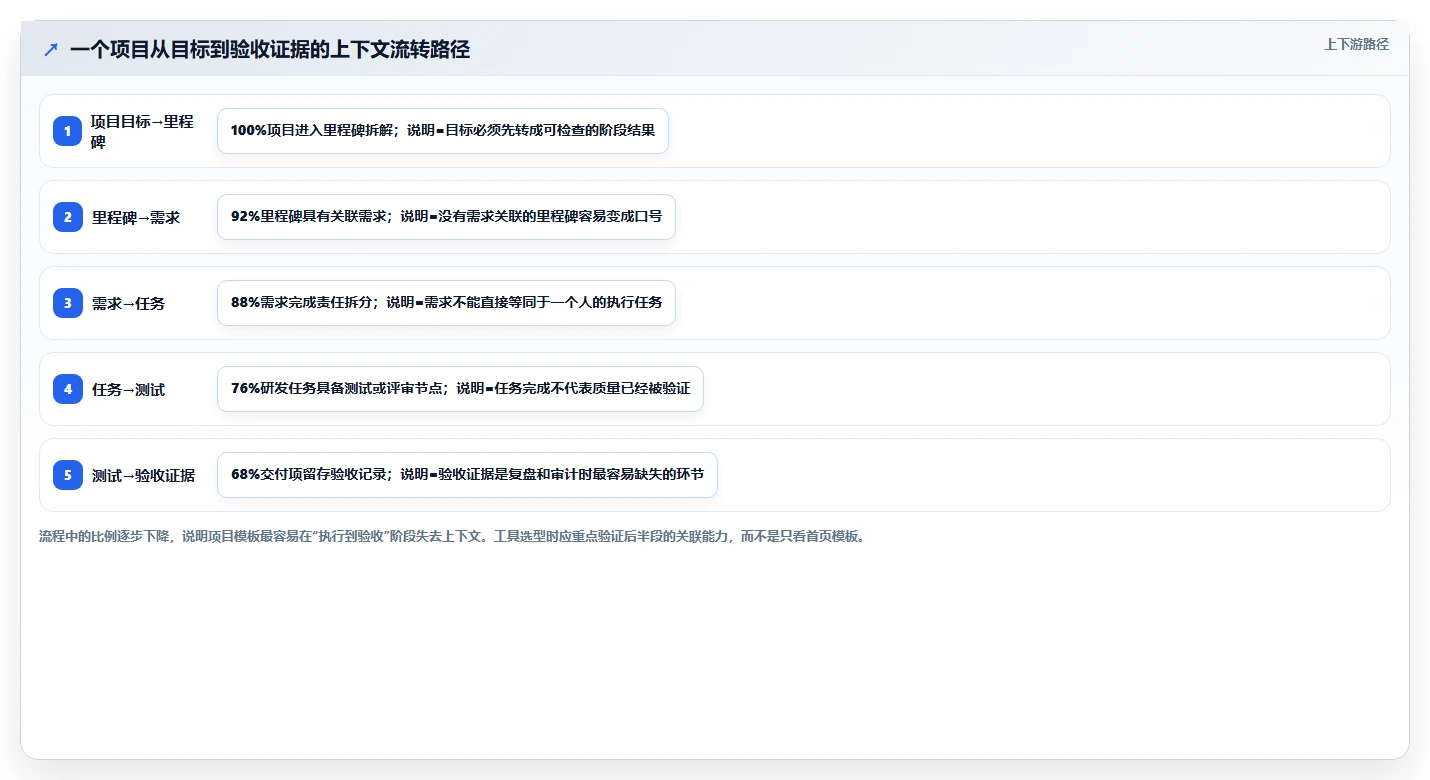Select the step 3 number badge
Screen dimensions: 1430x780
coord(68,303)
